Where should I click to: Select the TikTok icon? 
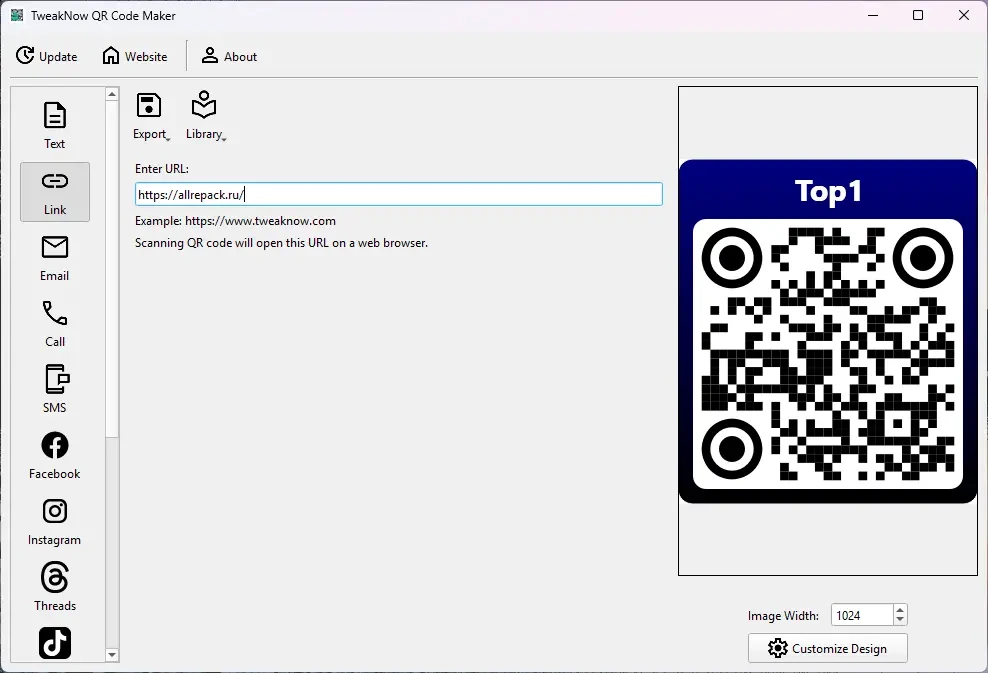point(55,643)
